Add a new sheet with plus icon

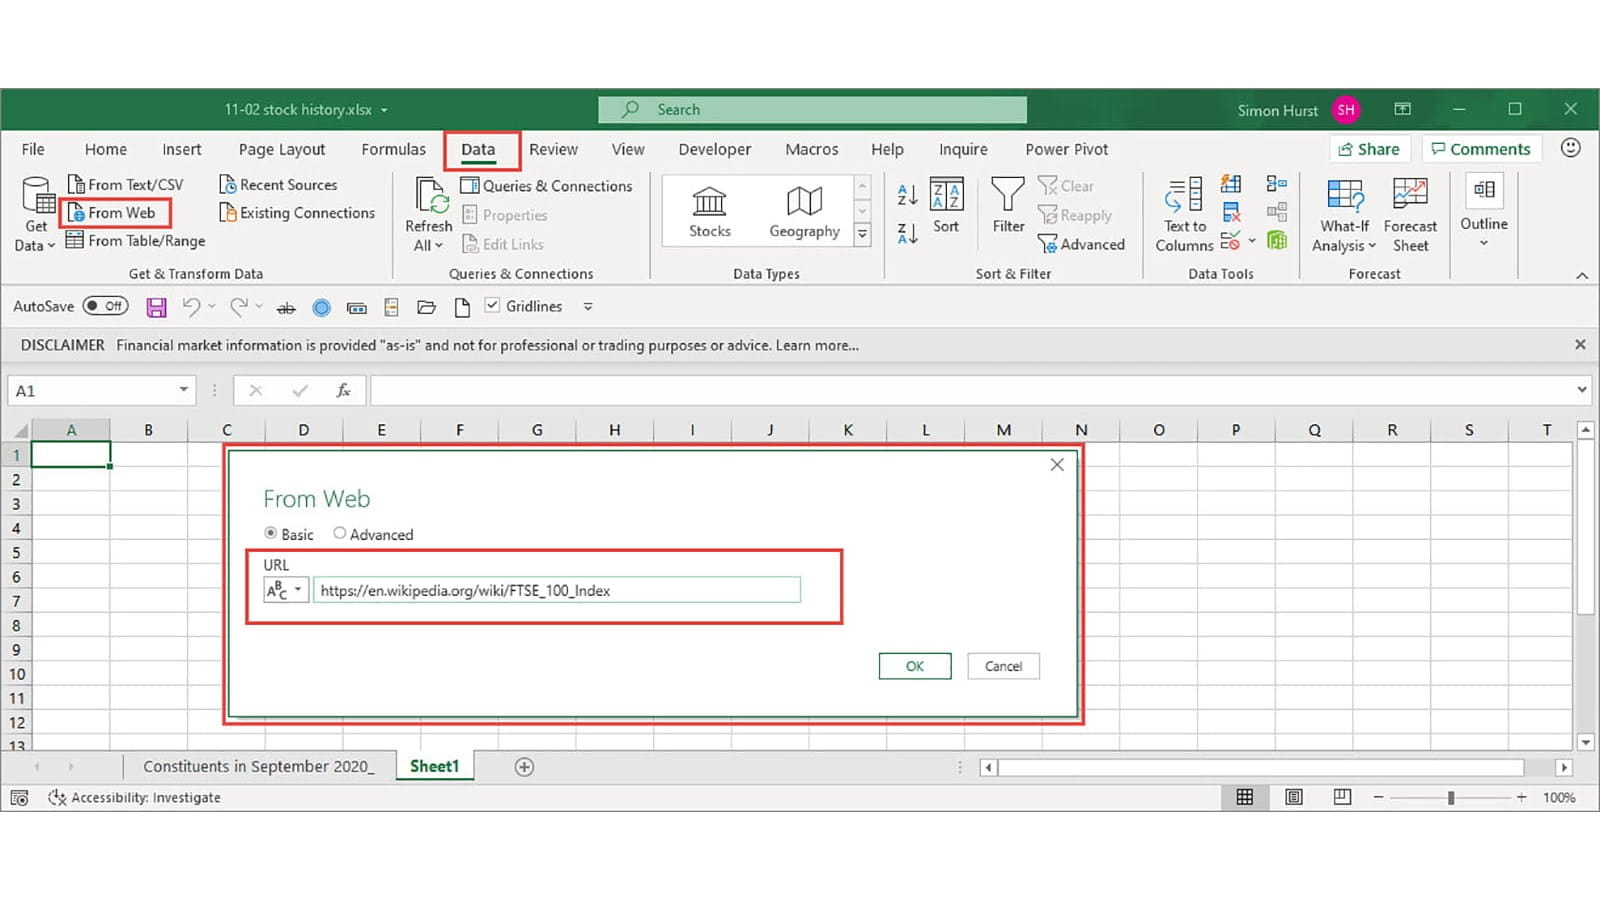pyautogui.click(x=524, y=767)
